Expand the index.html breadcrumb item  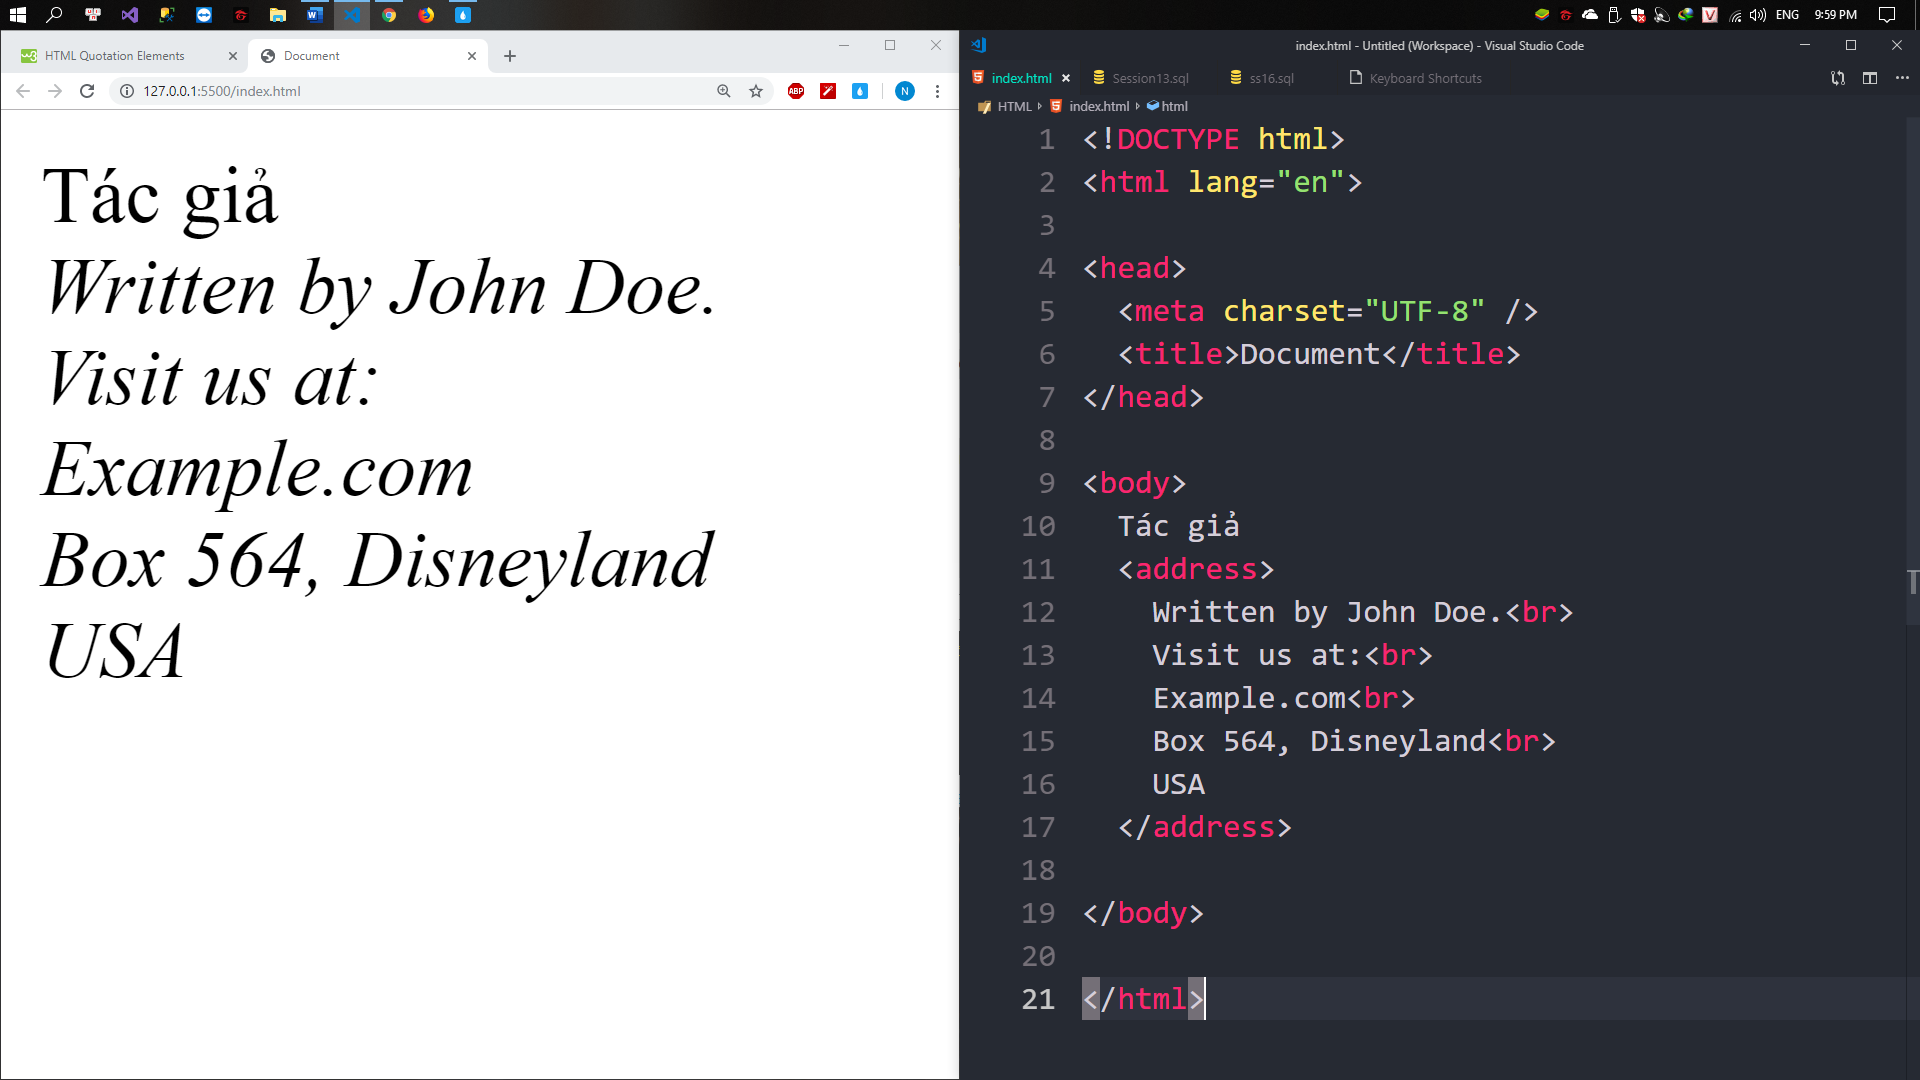[x=1099, y=106]
